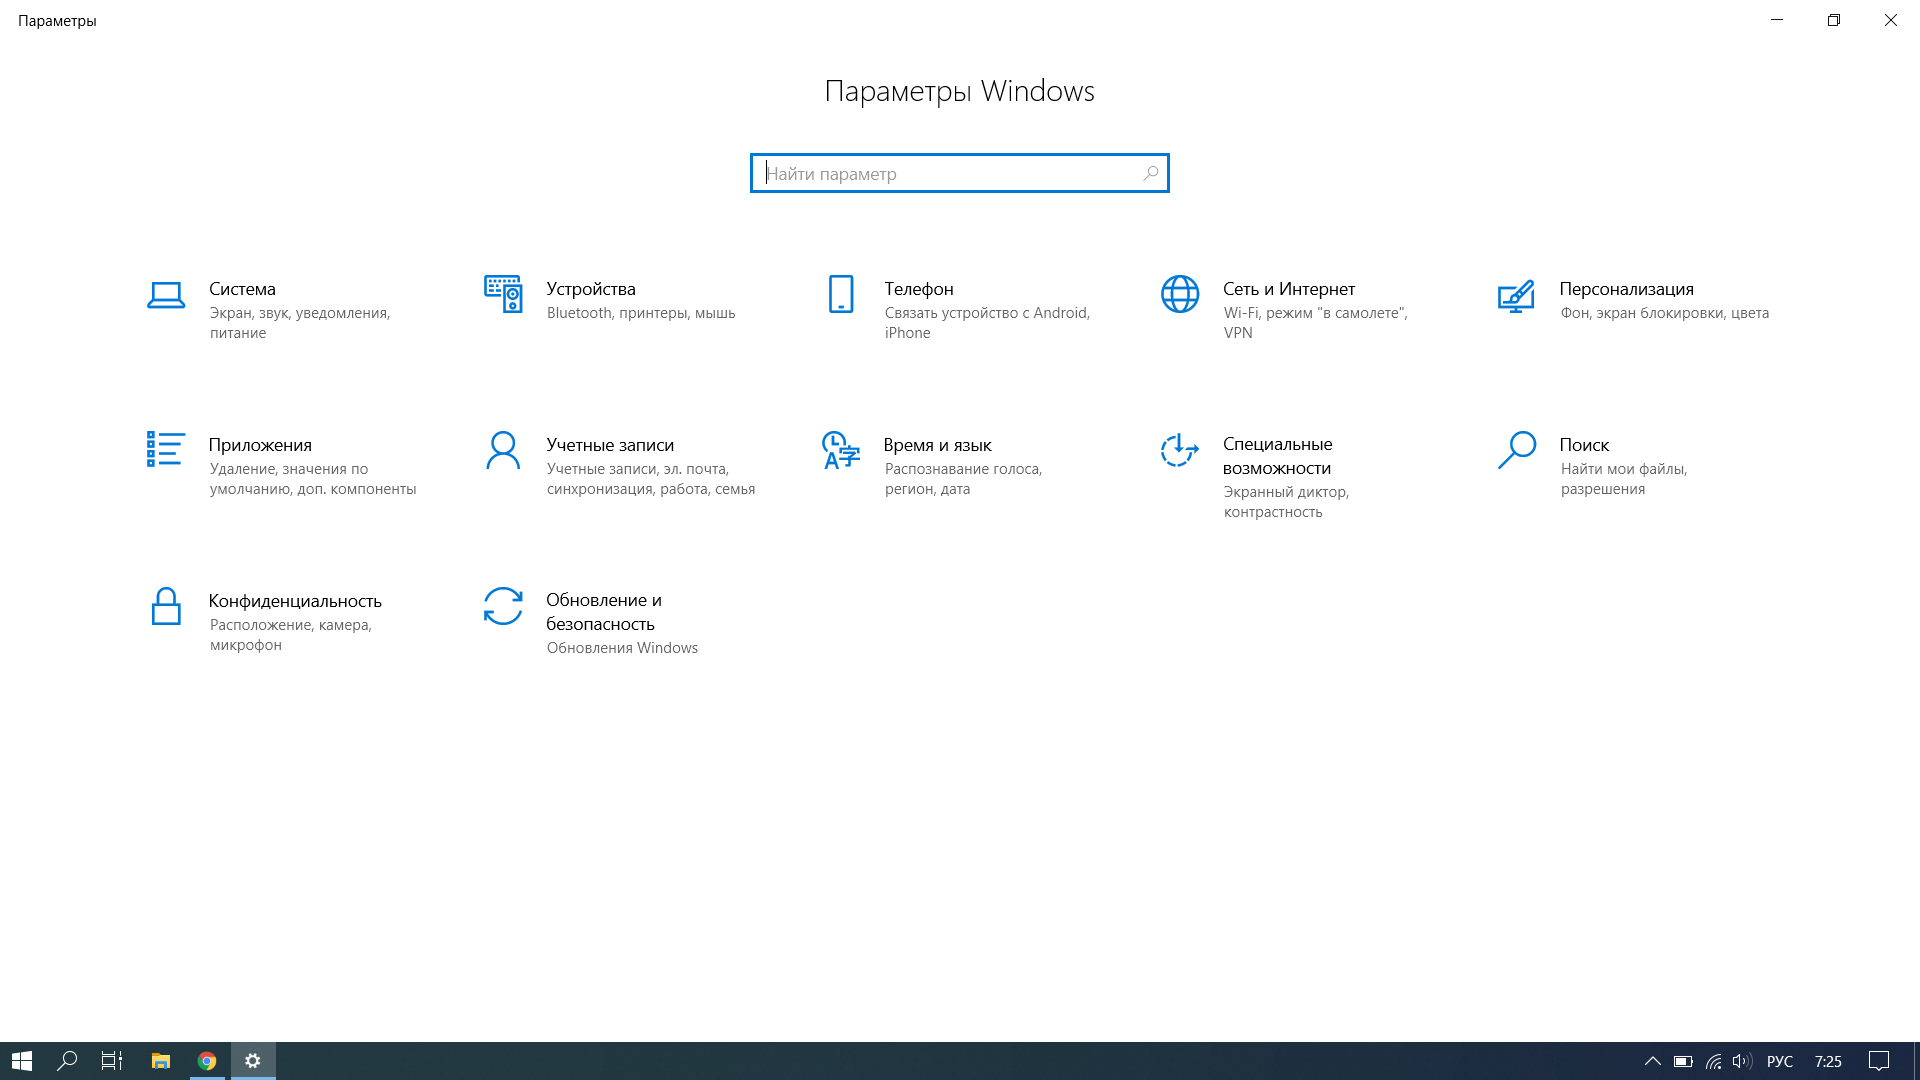Click the 'Экран, звук, уведомления, питание' description

(x=300, y=323)
